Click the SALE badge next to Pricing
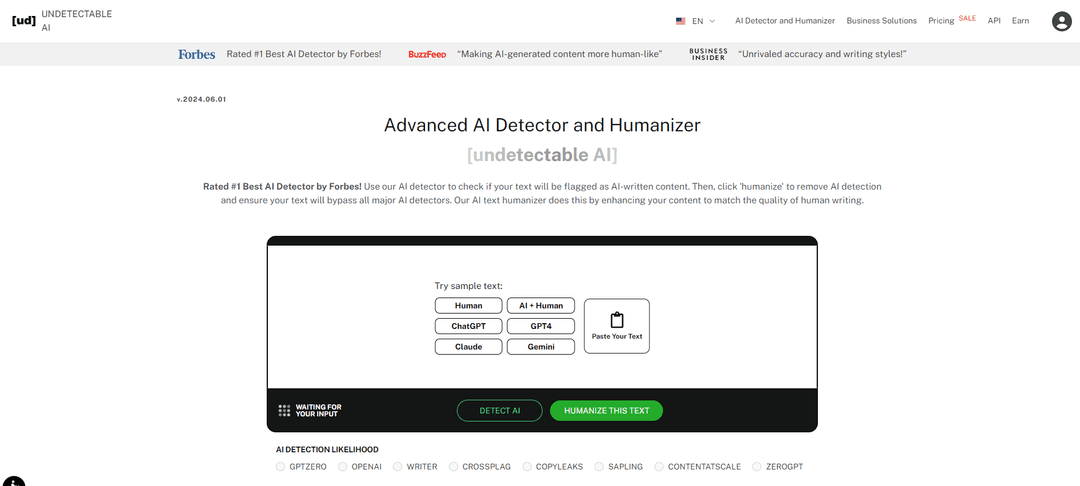 (x=967, y=18)
